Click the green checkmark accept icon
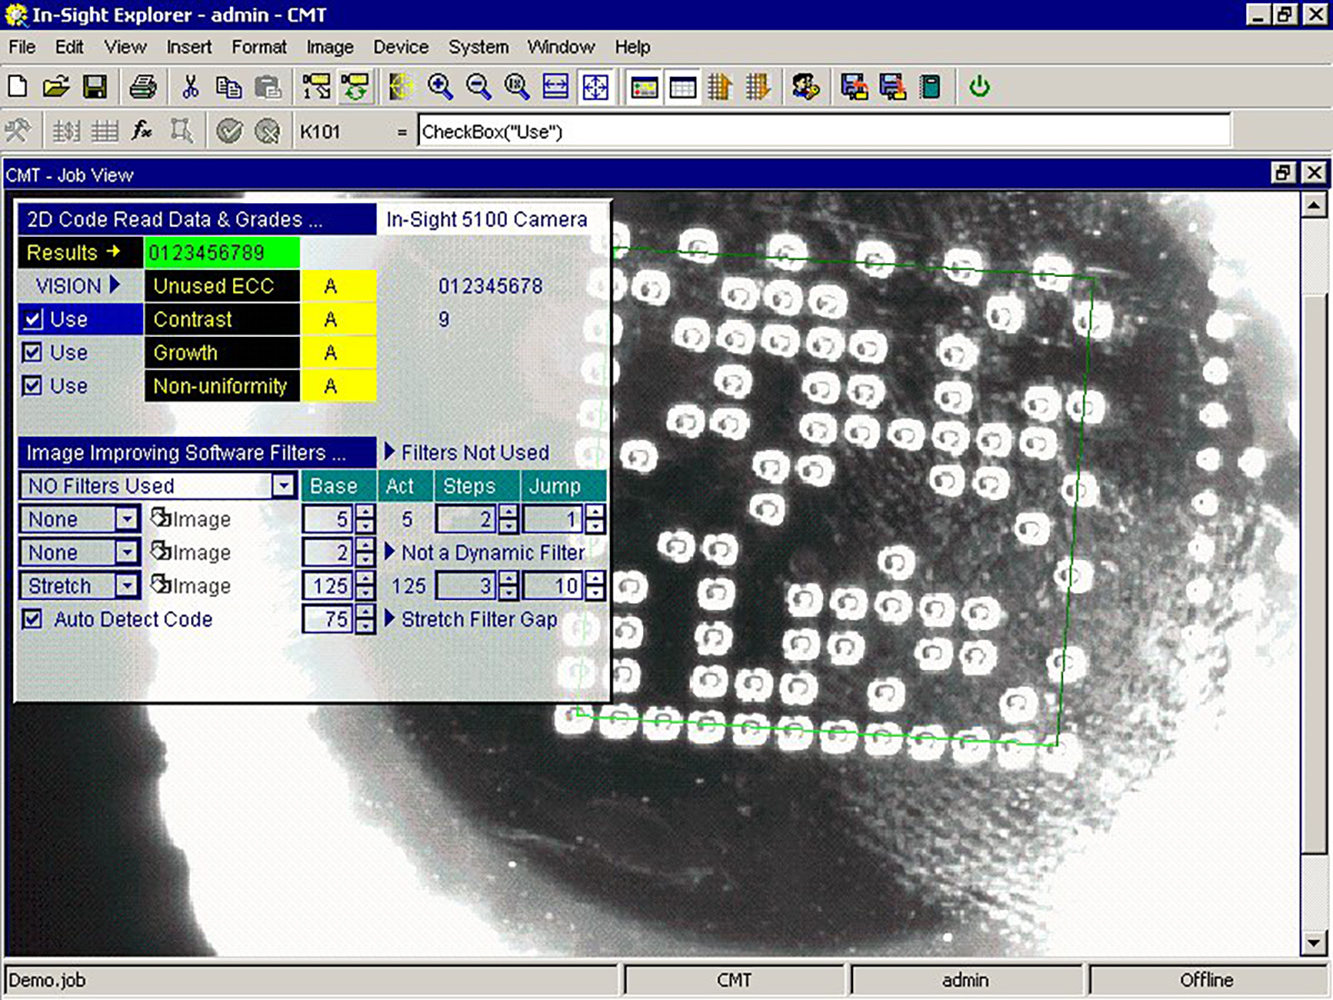 coord(229,131)
